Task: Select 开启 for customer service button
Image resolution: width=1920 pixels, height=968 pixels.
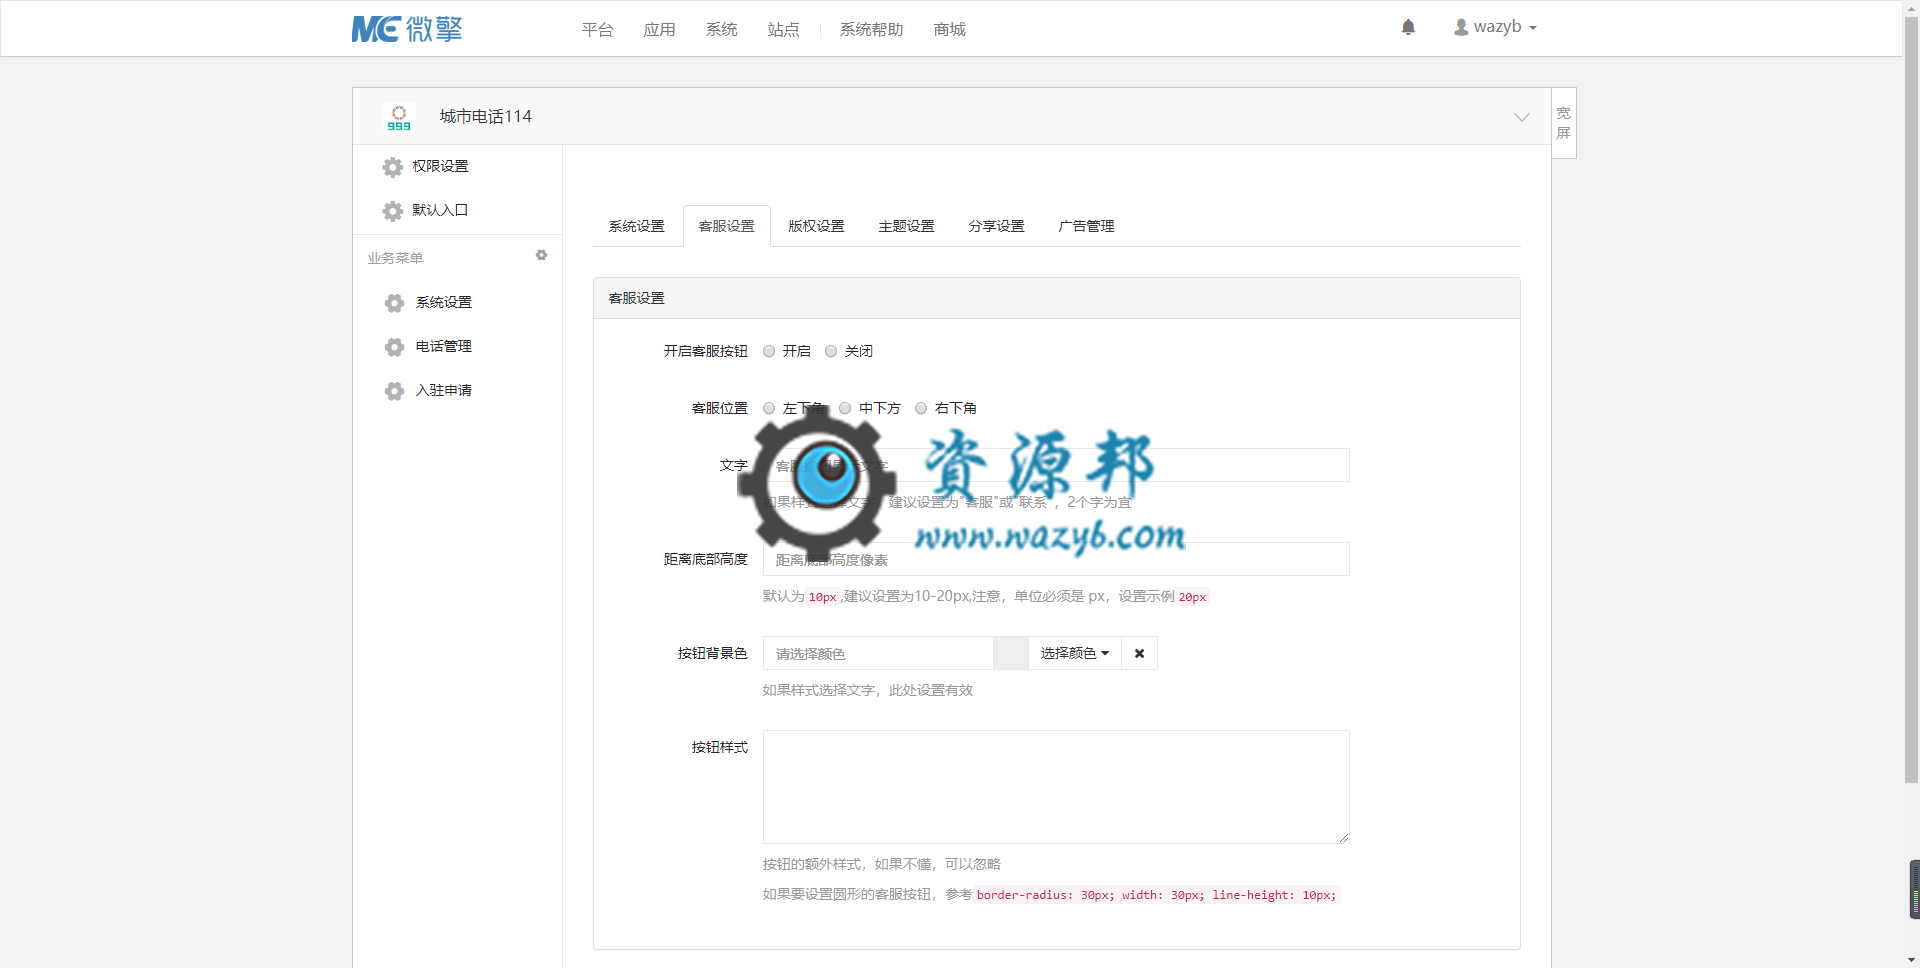Action: 769,351
